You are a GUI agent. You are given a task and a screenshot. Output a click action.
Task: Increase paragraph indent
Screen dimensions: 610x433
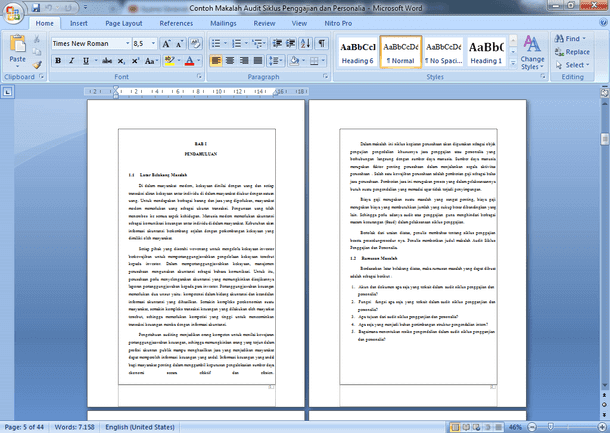coord(291,43)
